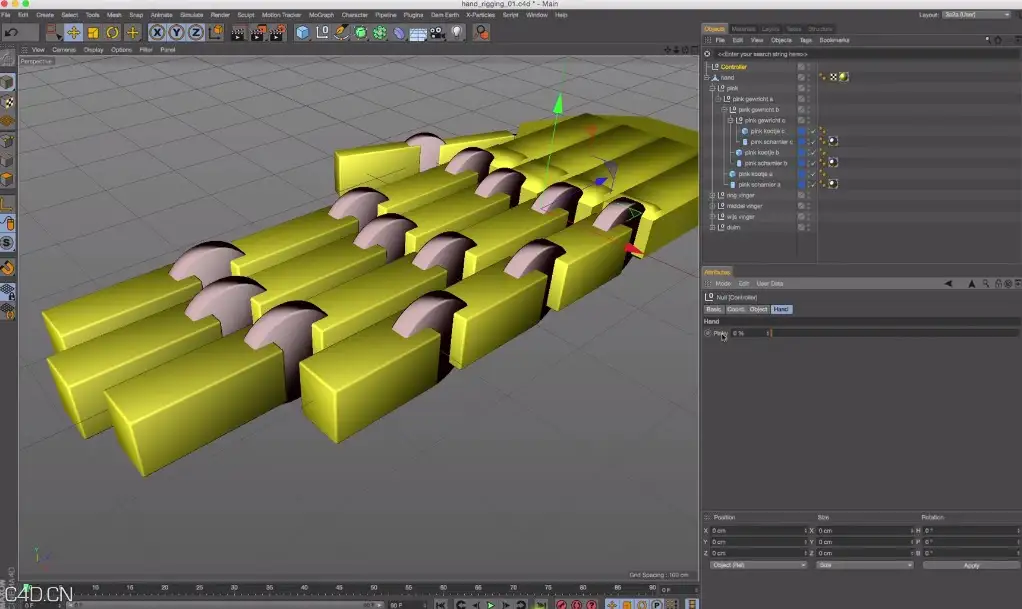Image resolution: width=1022 pixels, height=609 pixels.
Task: Select the Move tool
Action: click(74, 32)
